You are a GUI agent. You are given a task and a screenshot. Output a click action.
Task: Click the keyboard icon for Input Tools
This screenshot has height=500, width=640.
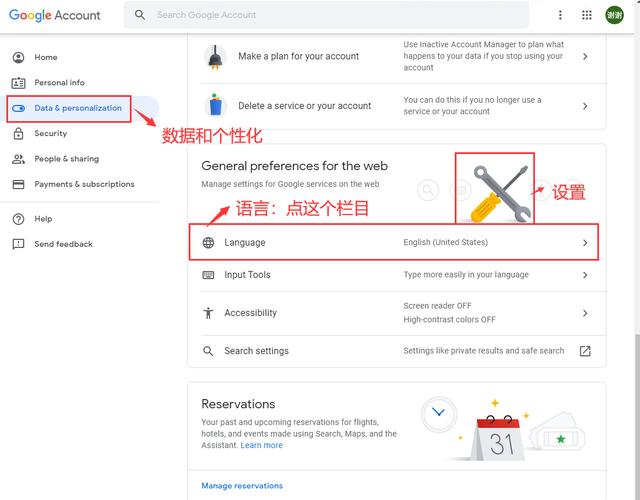click(208, 275)
